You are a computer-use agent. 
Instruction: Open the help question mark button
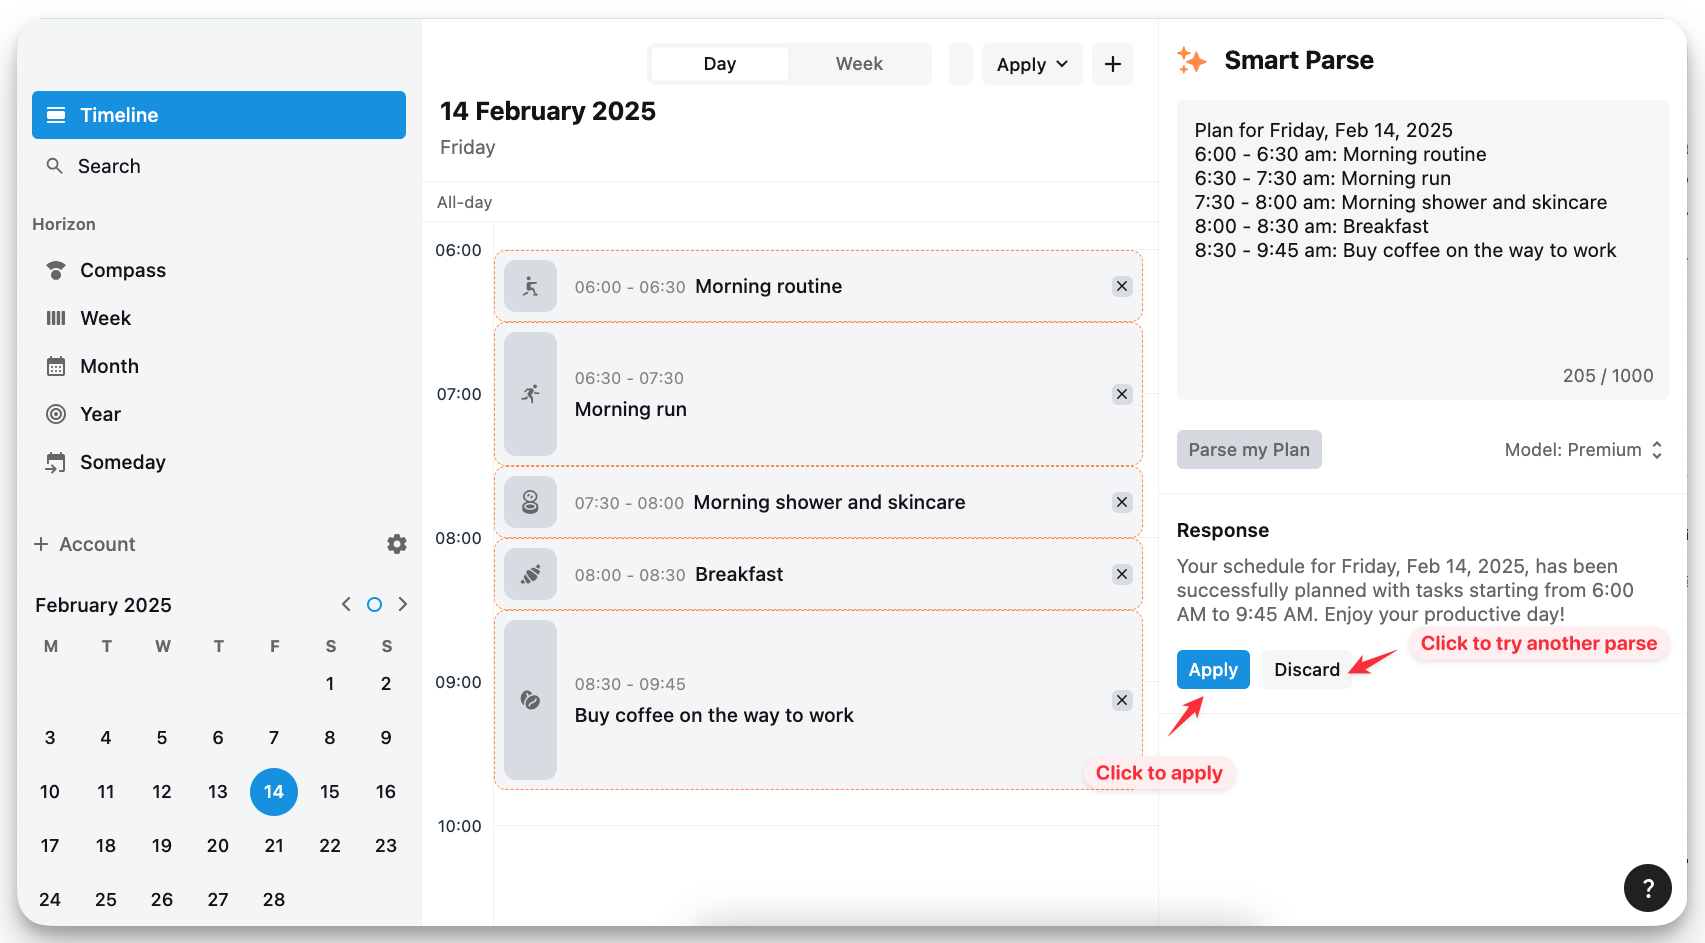(1647, 887)
